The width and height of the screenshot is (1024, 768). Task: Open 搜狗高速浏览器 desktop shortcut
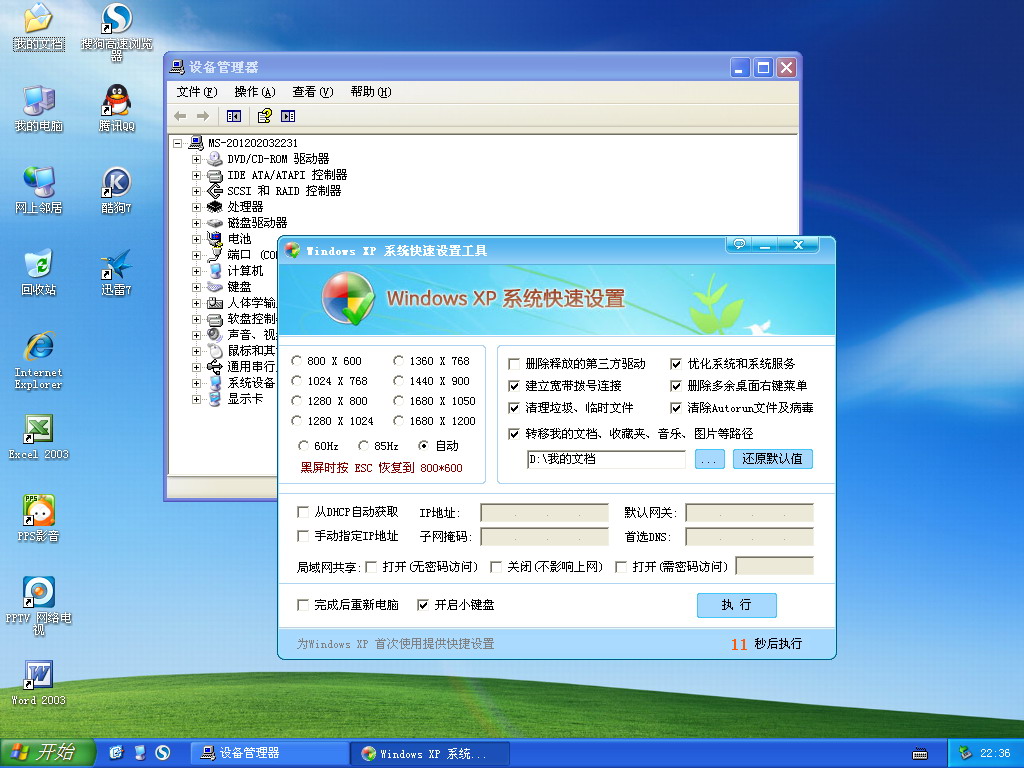[116, 30]
